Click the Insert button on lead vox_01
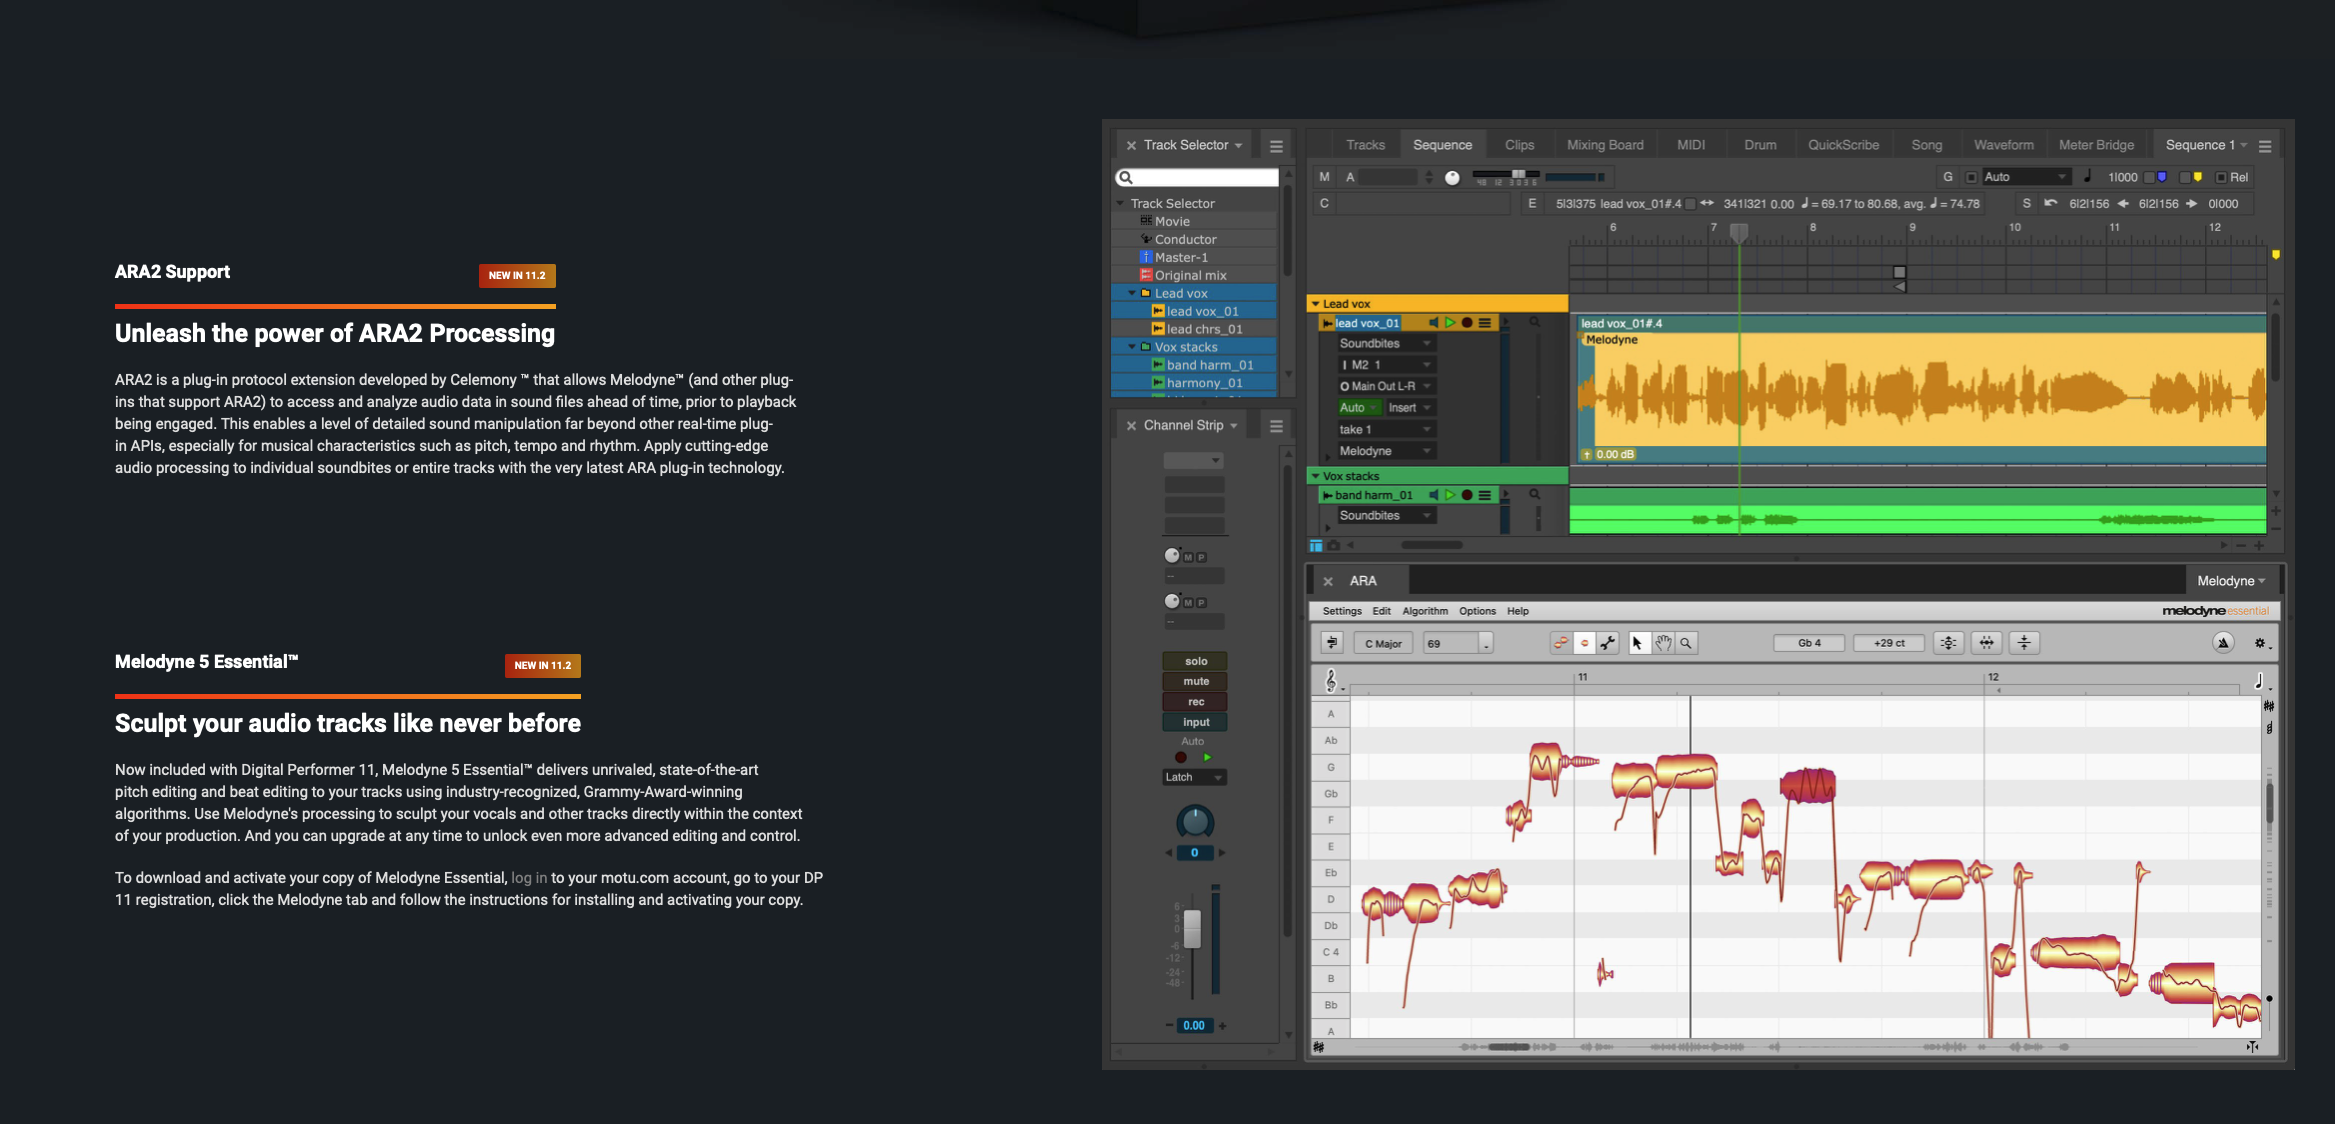The image size is (2335, 1124). tap(1409, 408)
